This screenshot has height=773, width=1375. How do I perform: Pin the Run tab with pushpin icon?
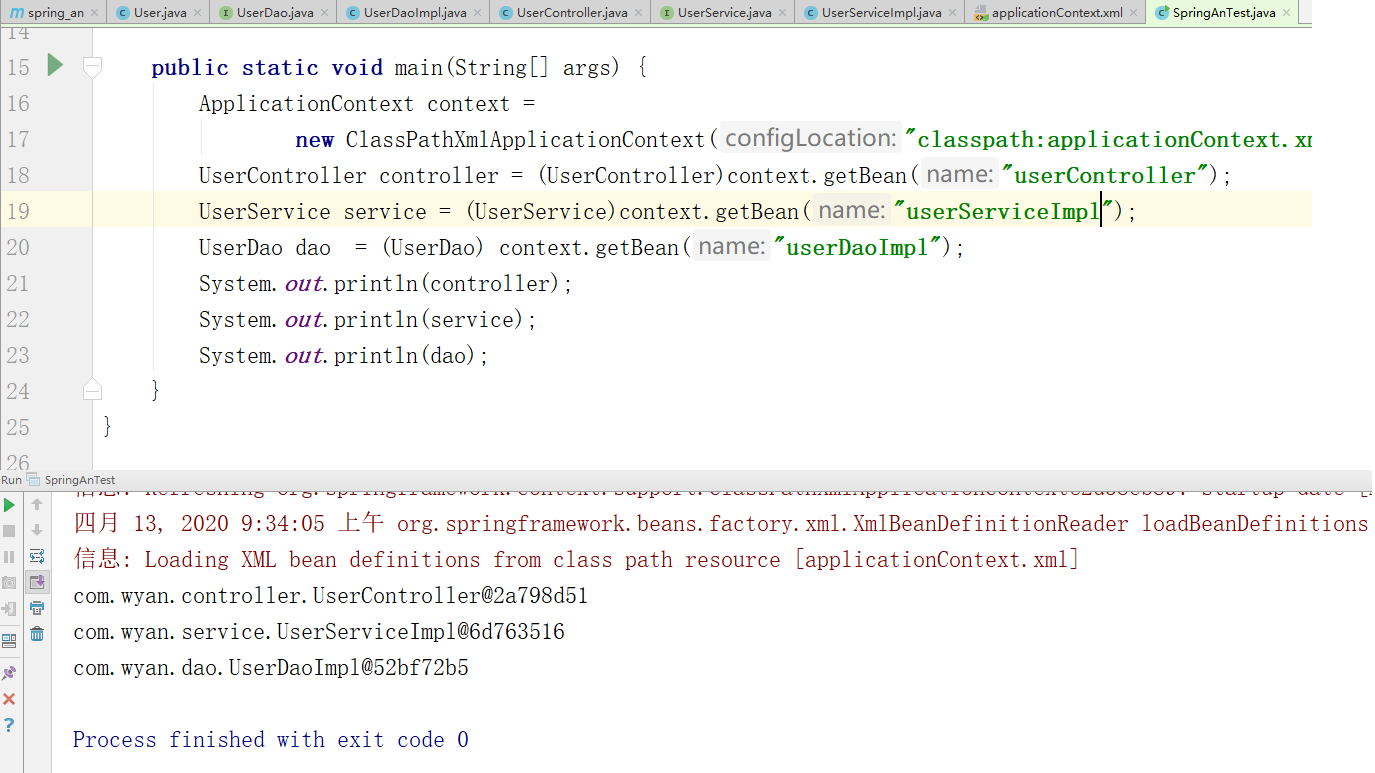click(x=9, y=673)
